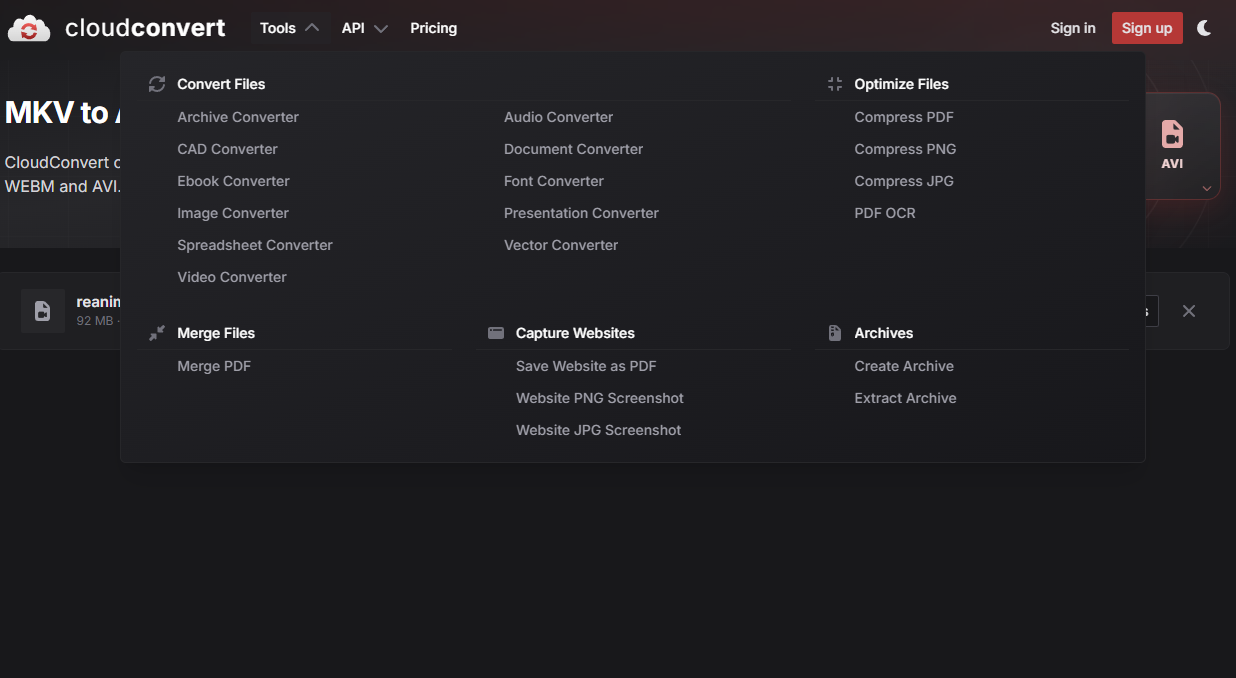Open the Image Converter tool
Screen dimensions: 1236x678
[233, 213]
